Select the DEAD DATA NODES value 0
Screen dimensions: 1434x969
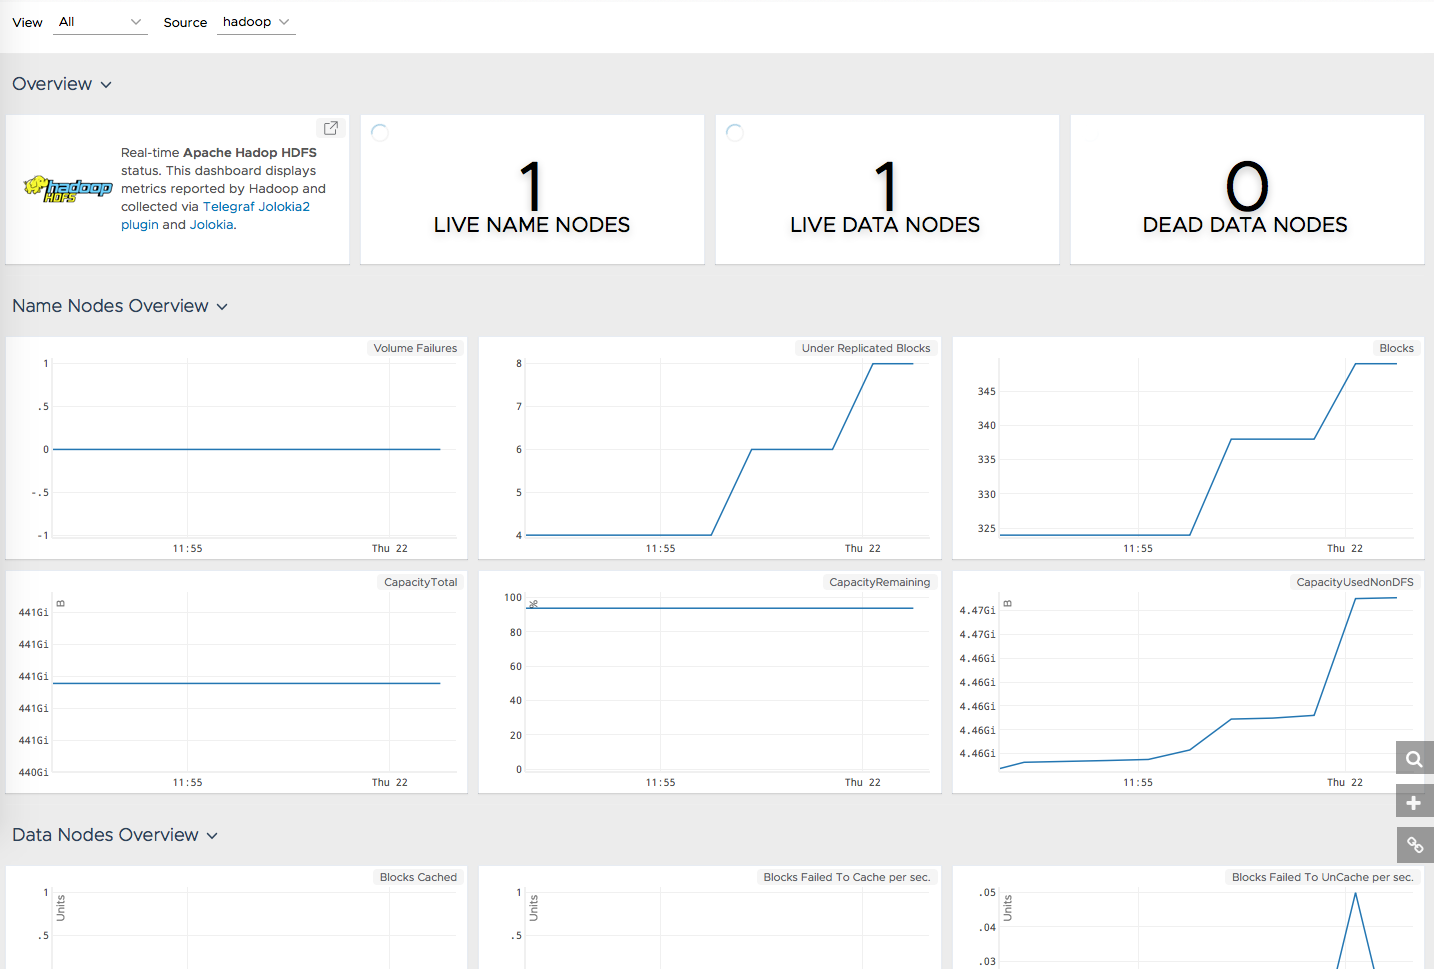[1247, 186]
